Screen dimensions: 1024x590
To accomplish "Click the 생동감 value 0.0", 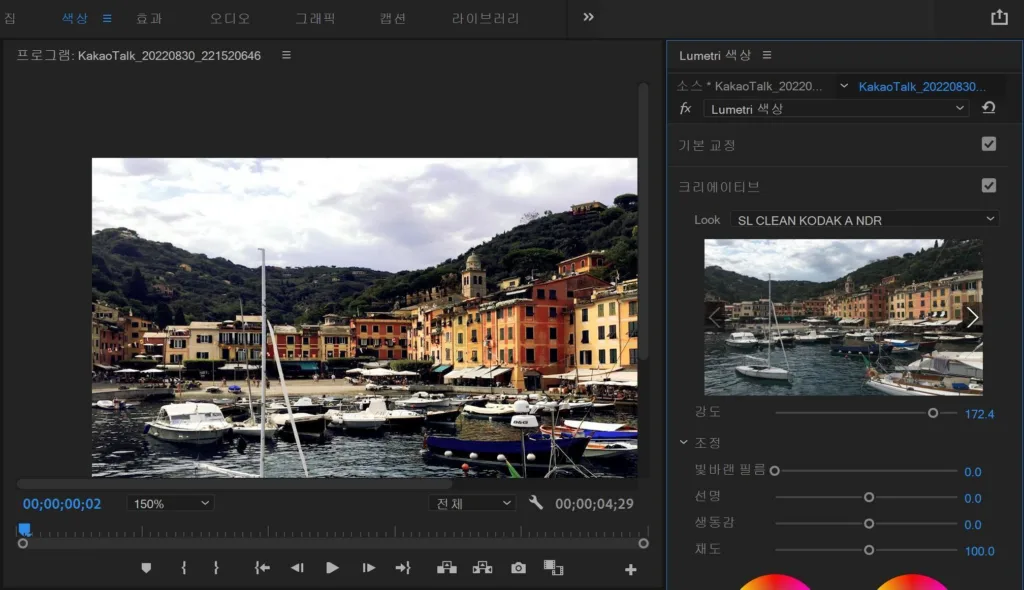I will point(972,525).
